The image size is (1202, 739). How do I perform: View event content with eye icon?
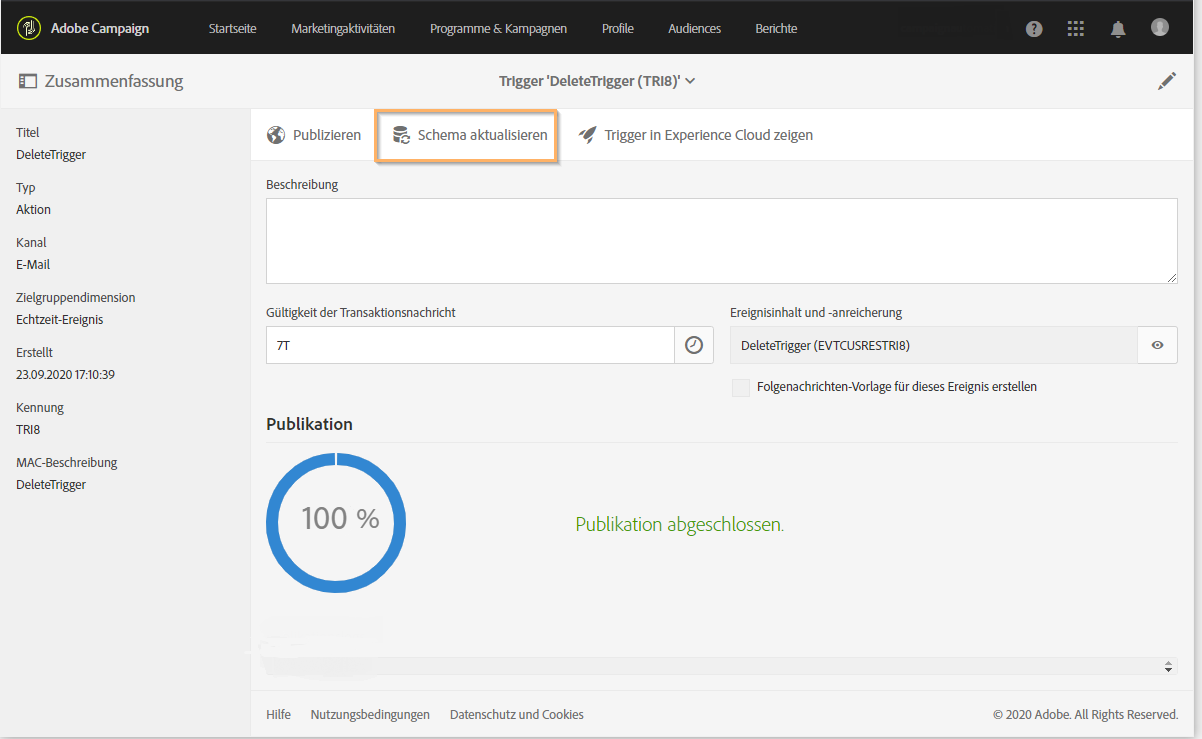[x=1157, y=345]
